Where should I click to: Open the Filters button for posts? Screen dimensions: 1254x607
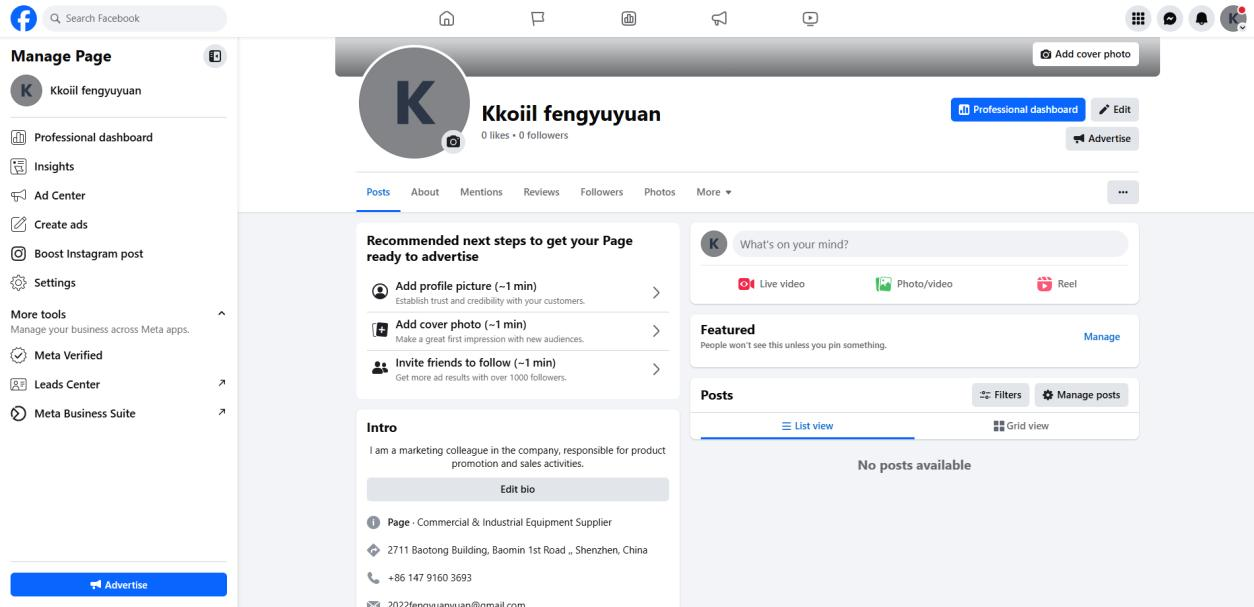pyautogui.click(x=1000, y=395)
